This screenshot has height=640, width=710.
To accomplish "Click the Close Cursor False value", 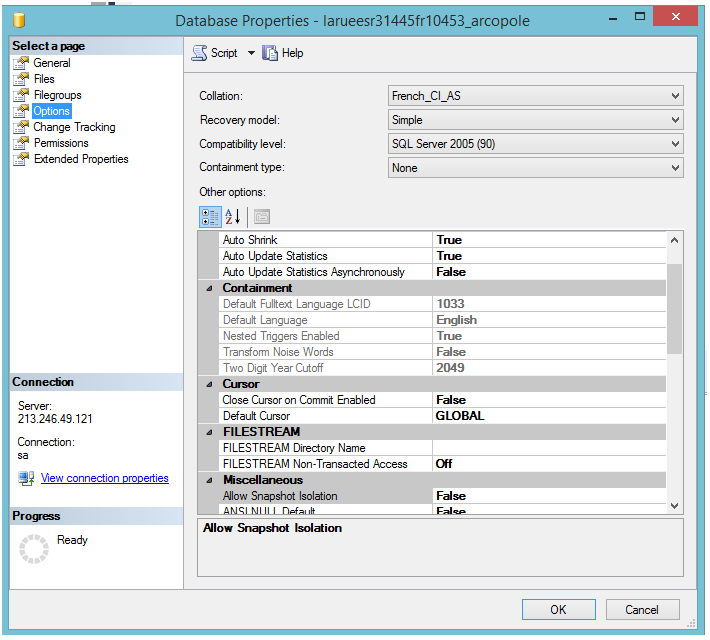I will coord(549,400).
